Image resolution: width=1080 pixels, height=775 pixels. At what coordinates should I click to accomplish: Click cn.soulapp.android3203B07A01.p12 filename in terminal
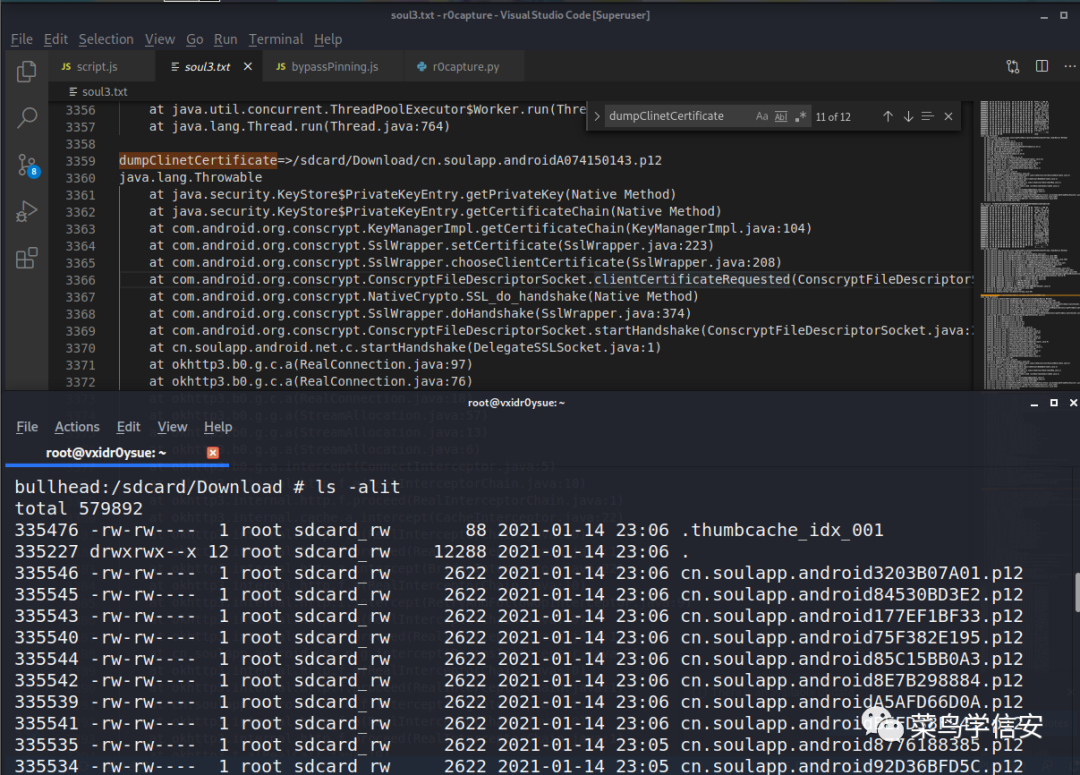[x=851, y=573]
